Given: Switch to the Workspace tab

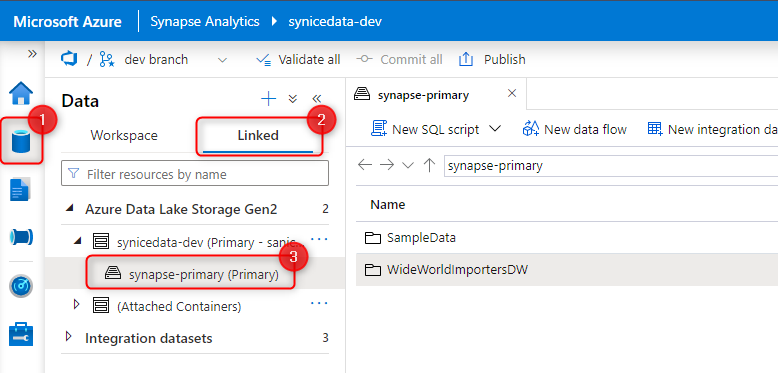Looking at the screenshot, I should pos(124,135).
